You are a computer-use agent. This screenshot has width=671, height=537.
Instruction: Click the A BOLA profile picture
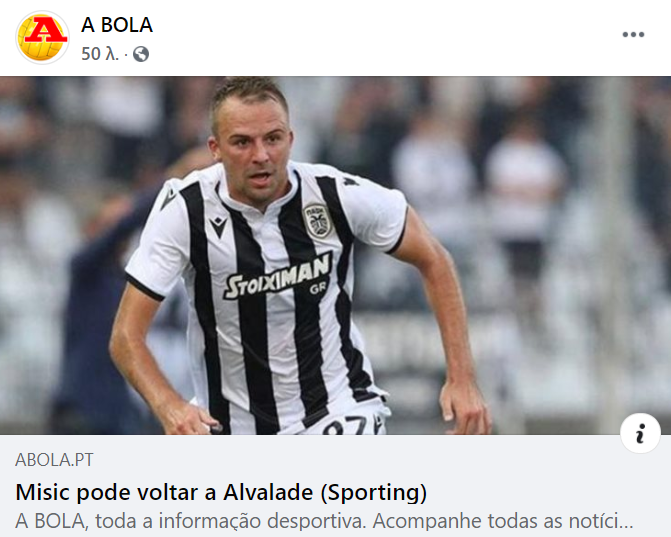point(42,37)
